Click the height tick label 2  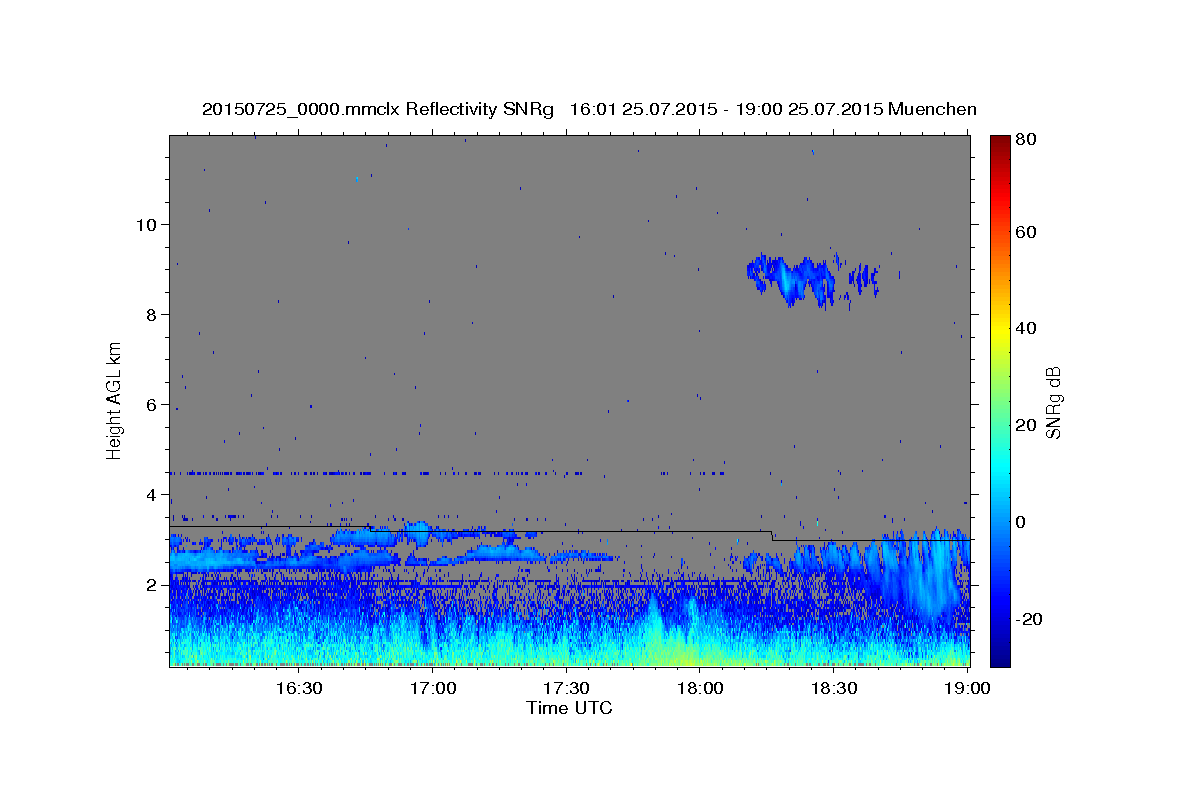(150, 584)
